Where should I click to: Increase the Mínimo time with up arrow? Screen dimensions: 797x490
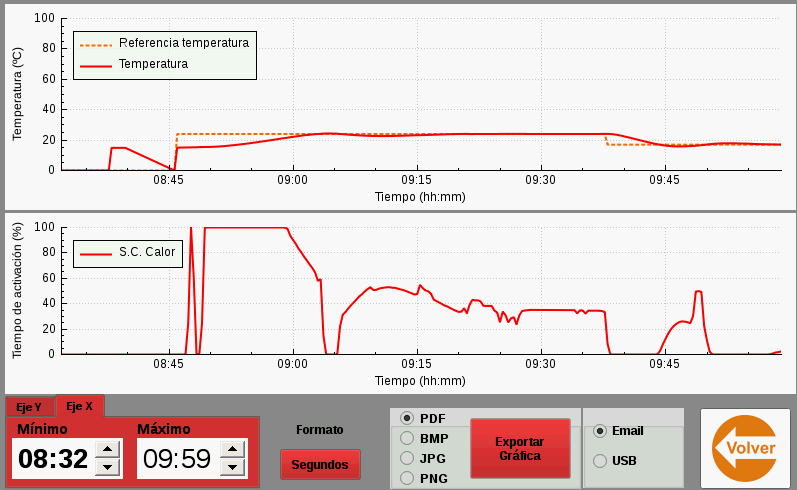108,450
